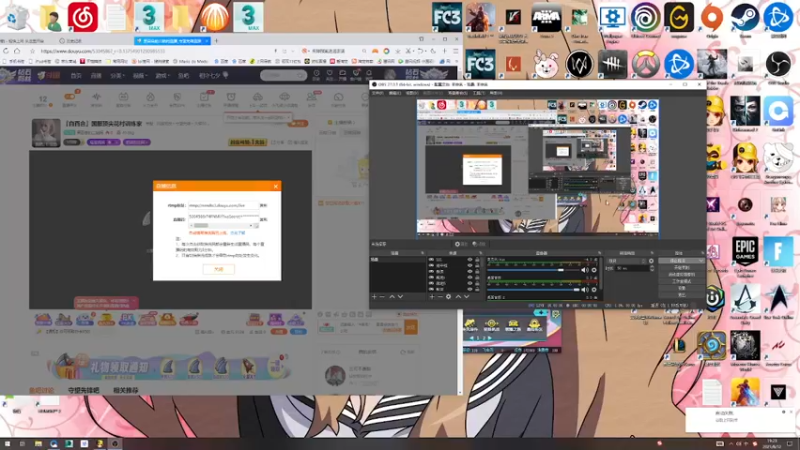The height and width of the screenshot is (450, 800).
Task: Open the arrow on OBS streaming button
Action: coord(701,261)
